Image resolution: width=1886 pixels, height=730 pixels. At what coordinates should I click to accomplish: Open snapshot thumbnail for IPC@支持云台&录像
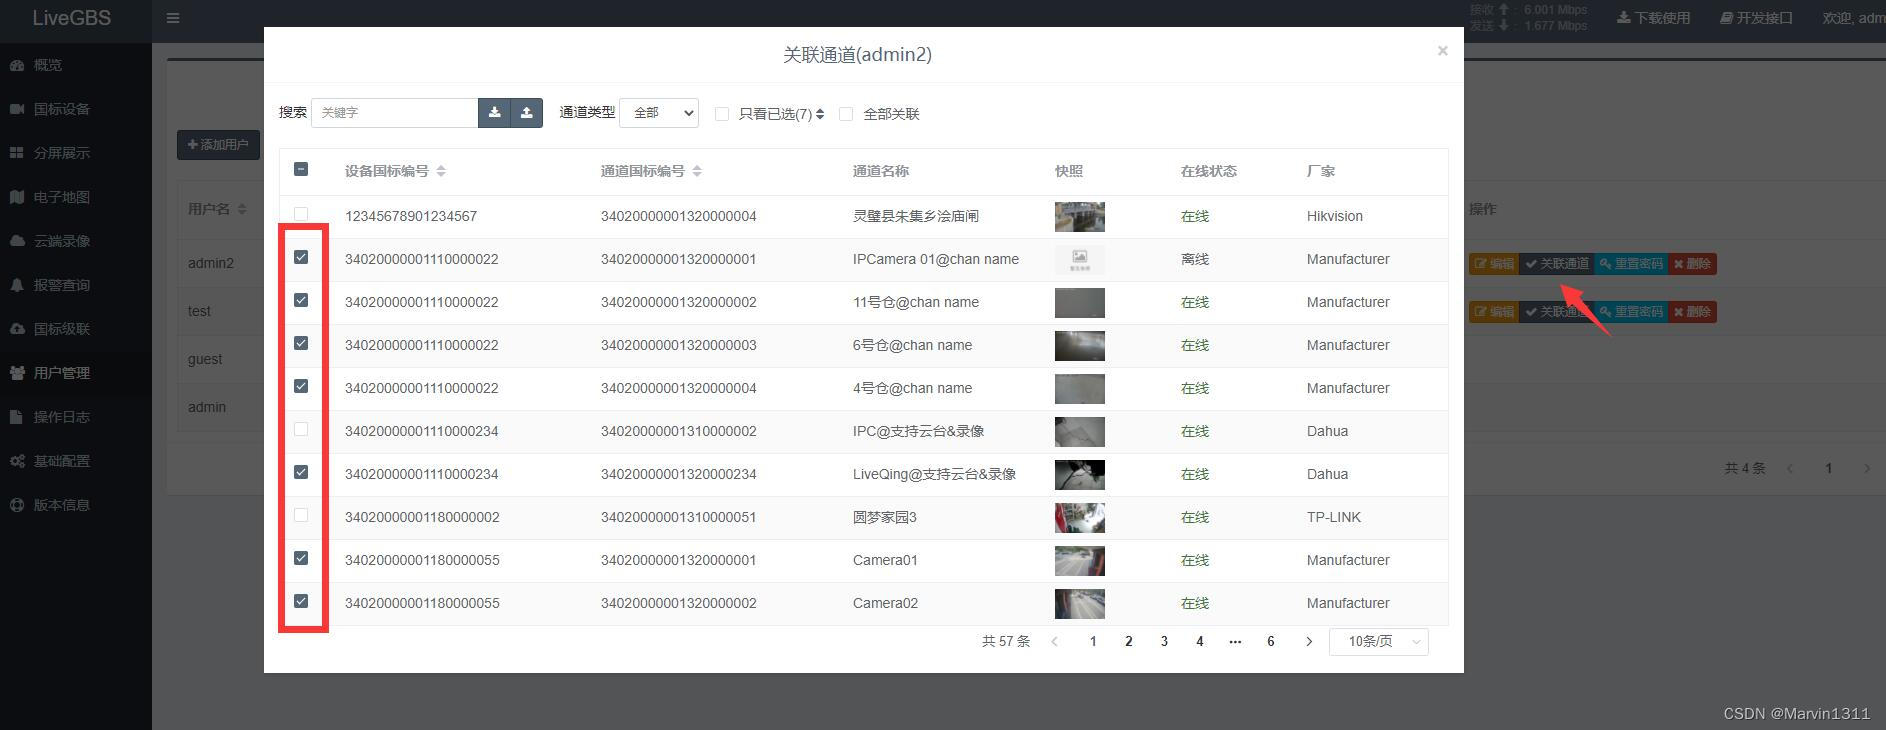click(x=1080, y=432)
